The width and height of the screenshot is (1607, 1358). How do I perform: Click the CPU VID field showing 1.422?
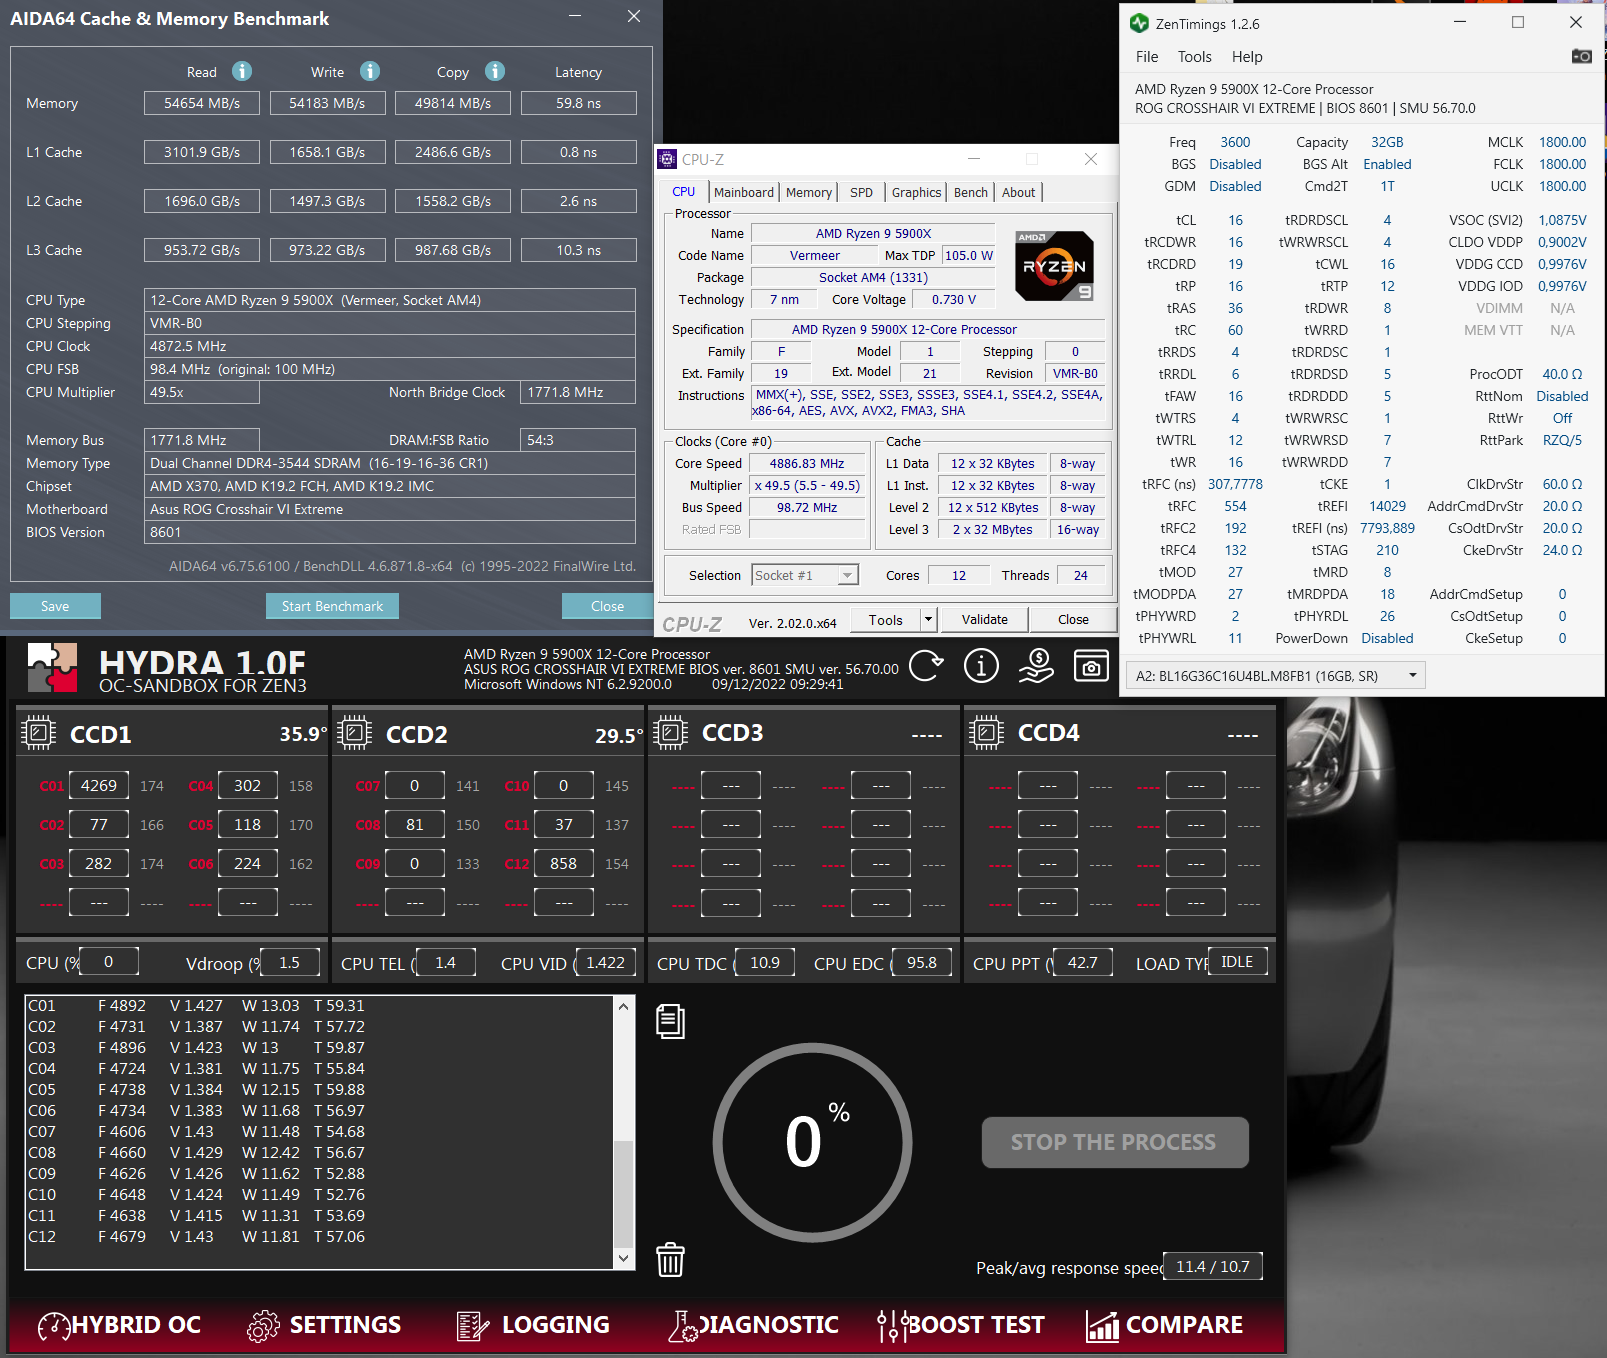pyautogui.click(x=605, y=963)
